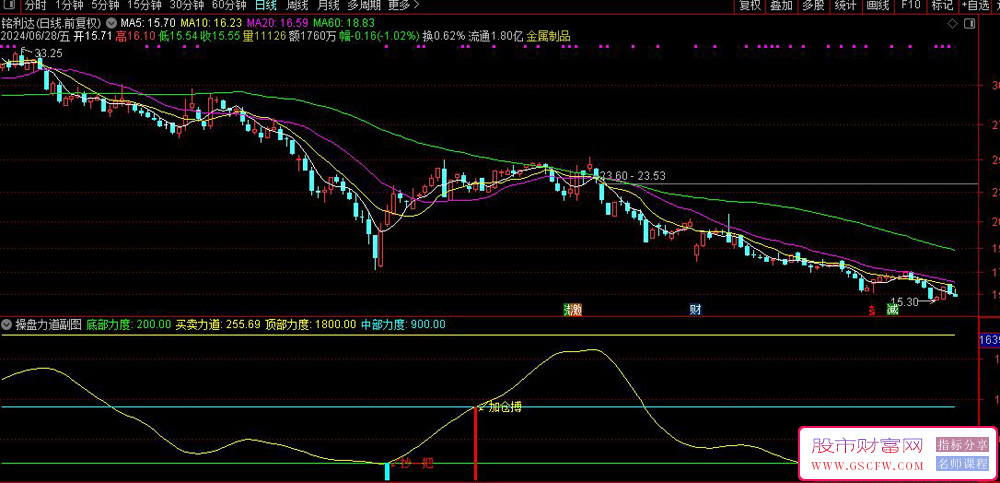Click the 收15.55 close price

[221, 36]
